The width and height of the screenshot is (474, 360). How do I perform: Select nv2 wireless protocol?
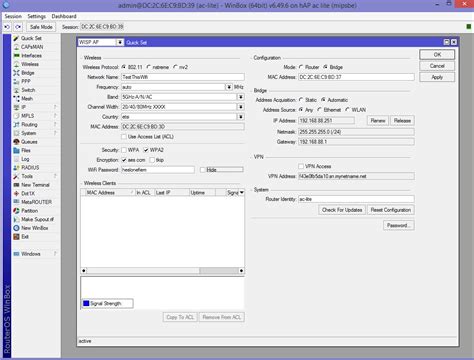[175, 67]
